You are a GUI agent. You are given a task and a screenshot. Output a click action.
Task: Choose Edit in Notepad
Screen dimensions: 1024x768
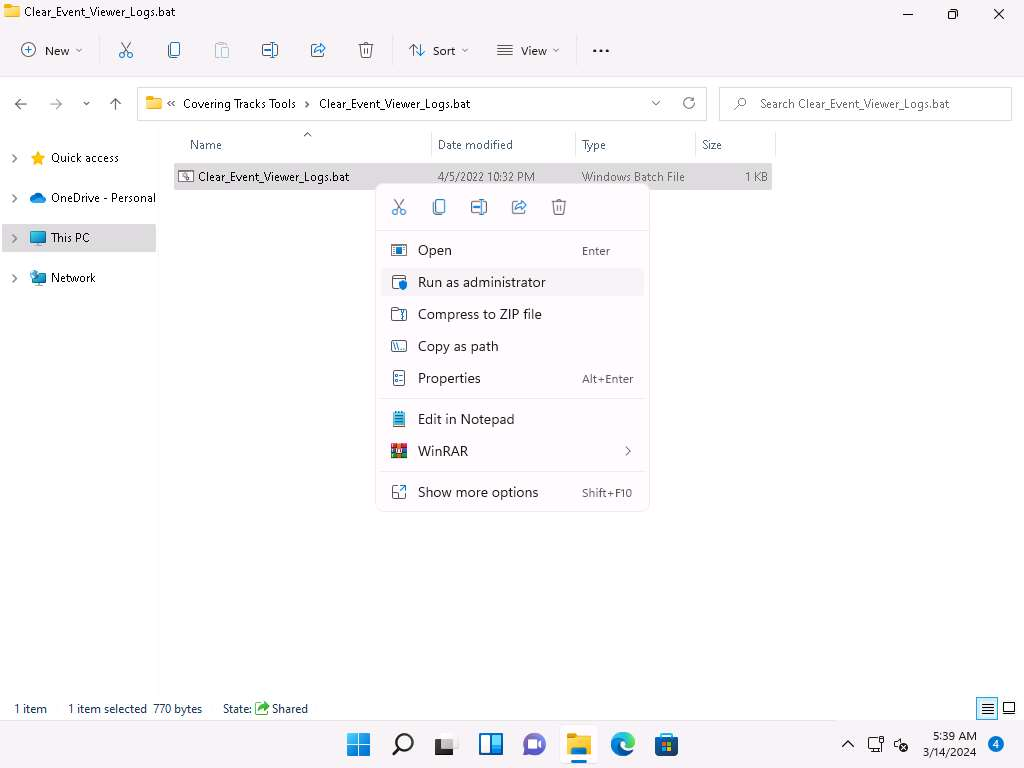tap(466, 419)
